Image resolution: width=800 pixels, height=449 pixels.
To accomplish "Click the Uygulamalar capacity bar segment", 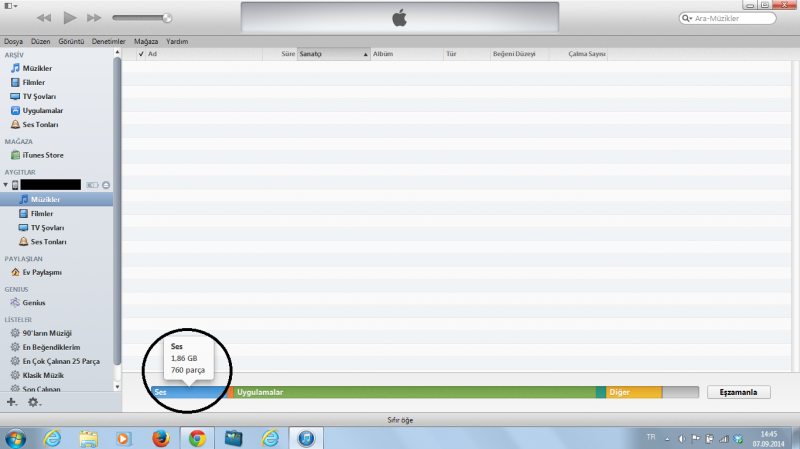I will 414,392.
